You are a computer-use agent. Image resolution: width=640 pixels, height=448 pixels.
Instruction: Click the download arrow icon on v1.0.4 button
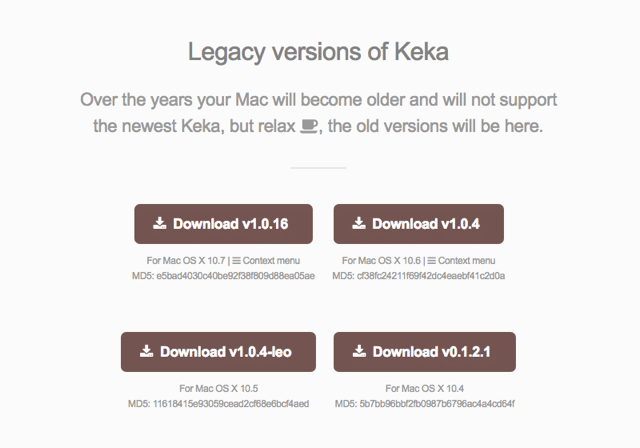pyautogui.click(x=361, y=224)
